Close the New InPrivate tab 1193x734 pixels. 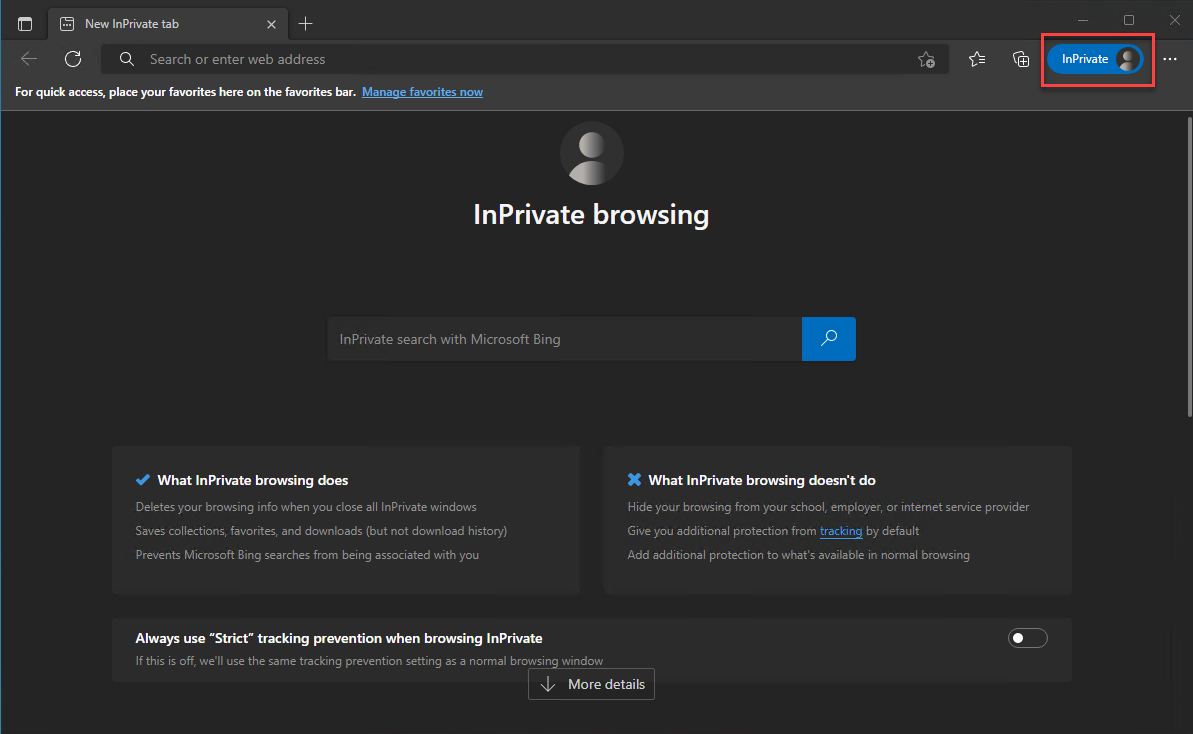pos(271,24)
